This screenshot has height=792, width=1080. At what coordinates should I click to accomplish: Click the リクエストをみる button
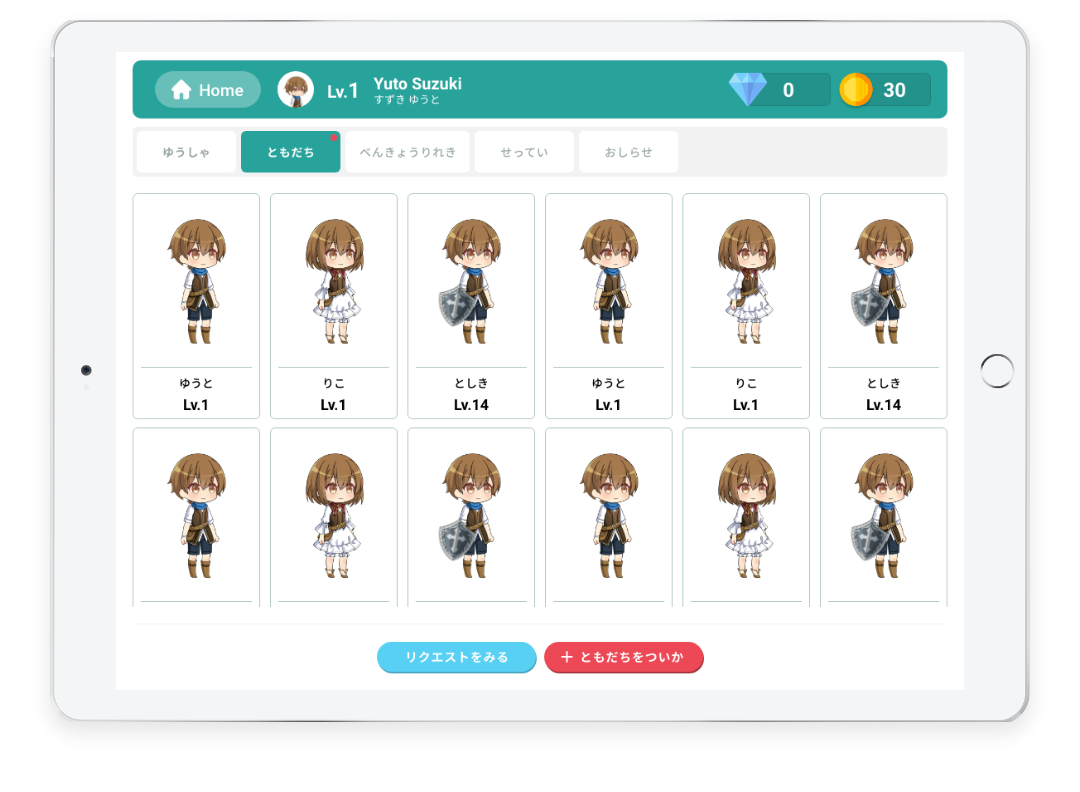tap(456, 657)
